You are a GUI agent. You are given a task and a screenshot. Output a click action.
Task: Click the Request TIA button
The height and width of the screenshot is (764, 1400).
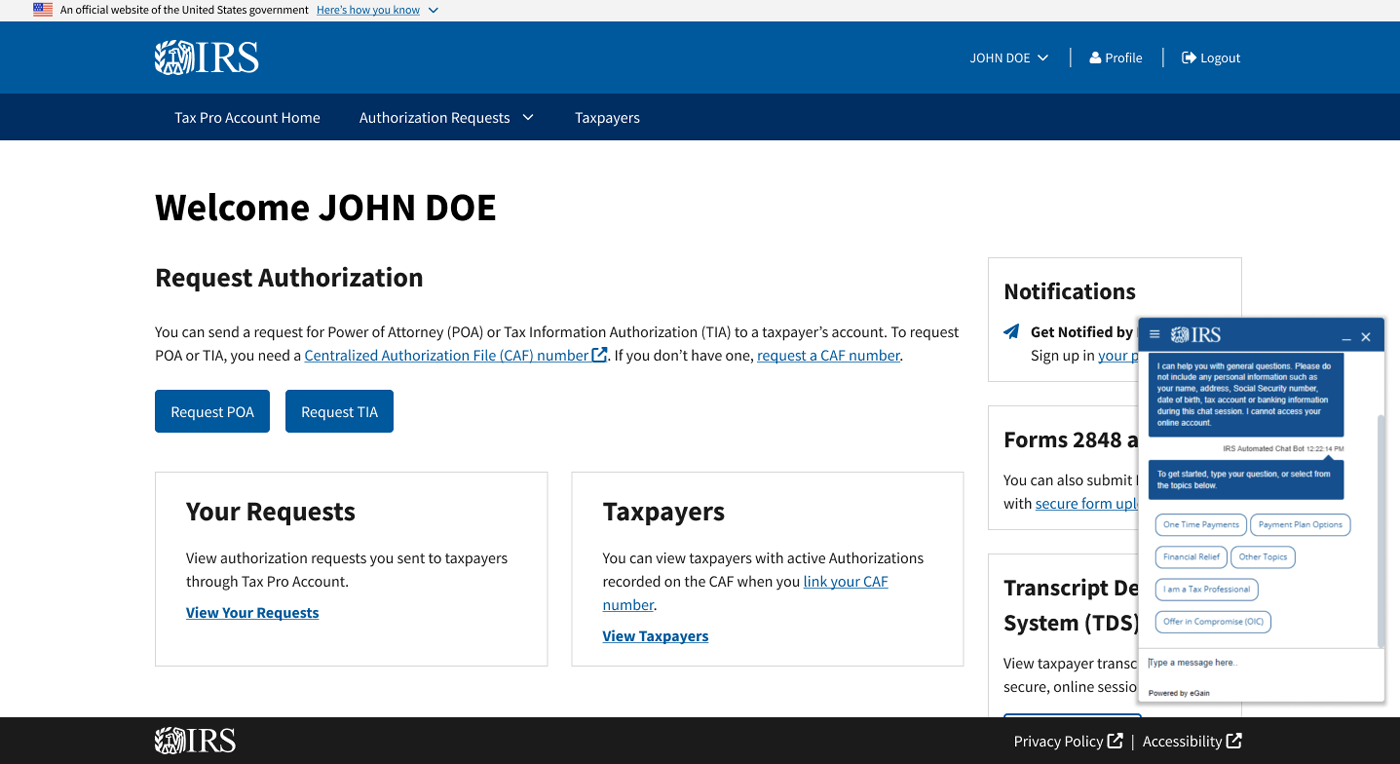(x=339, y=411)
